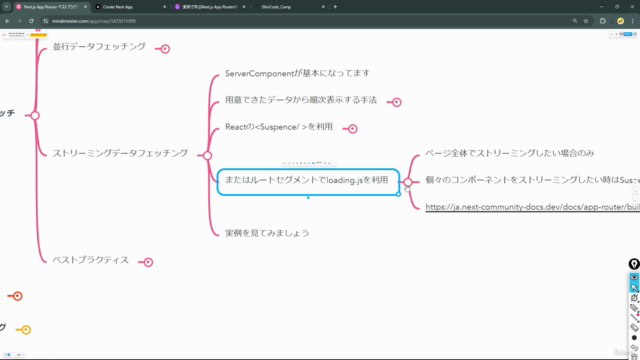
Task: Select the arrow pointer tool
Action: click(634, 288)
